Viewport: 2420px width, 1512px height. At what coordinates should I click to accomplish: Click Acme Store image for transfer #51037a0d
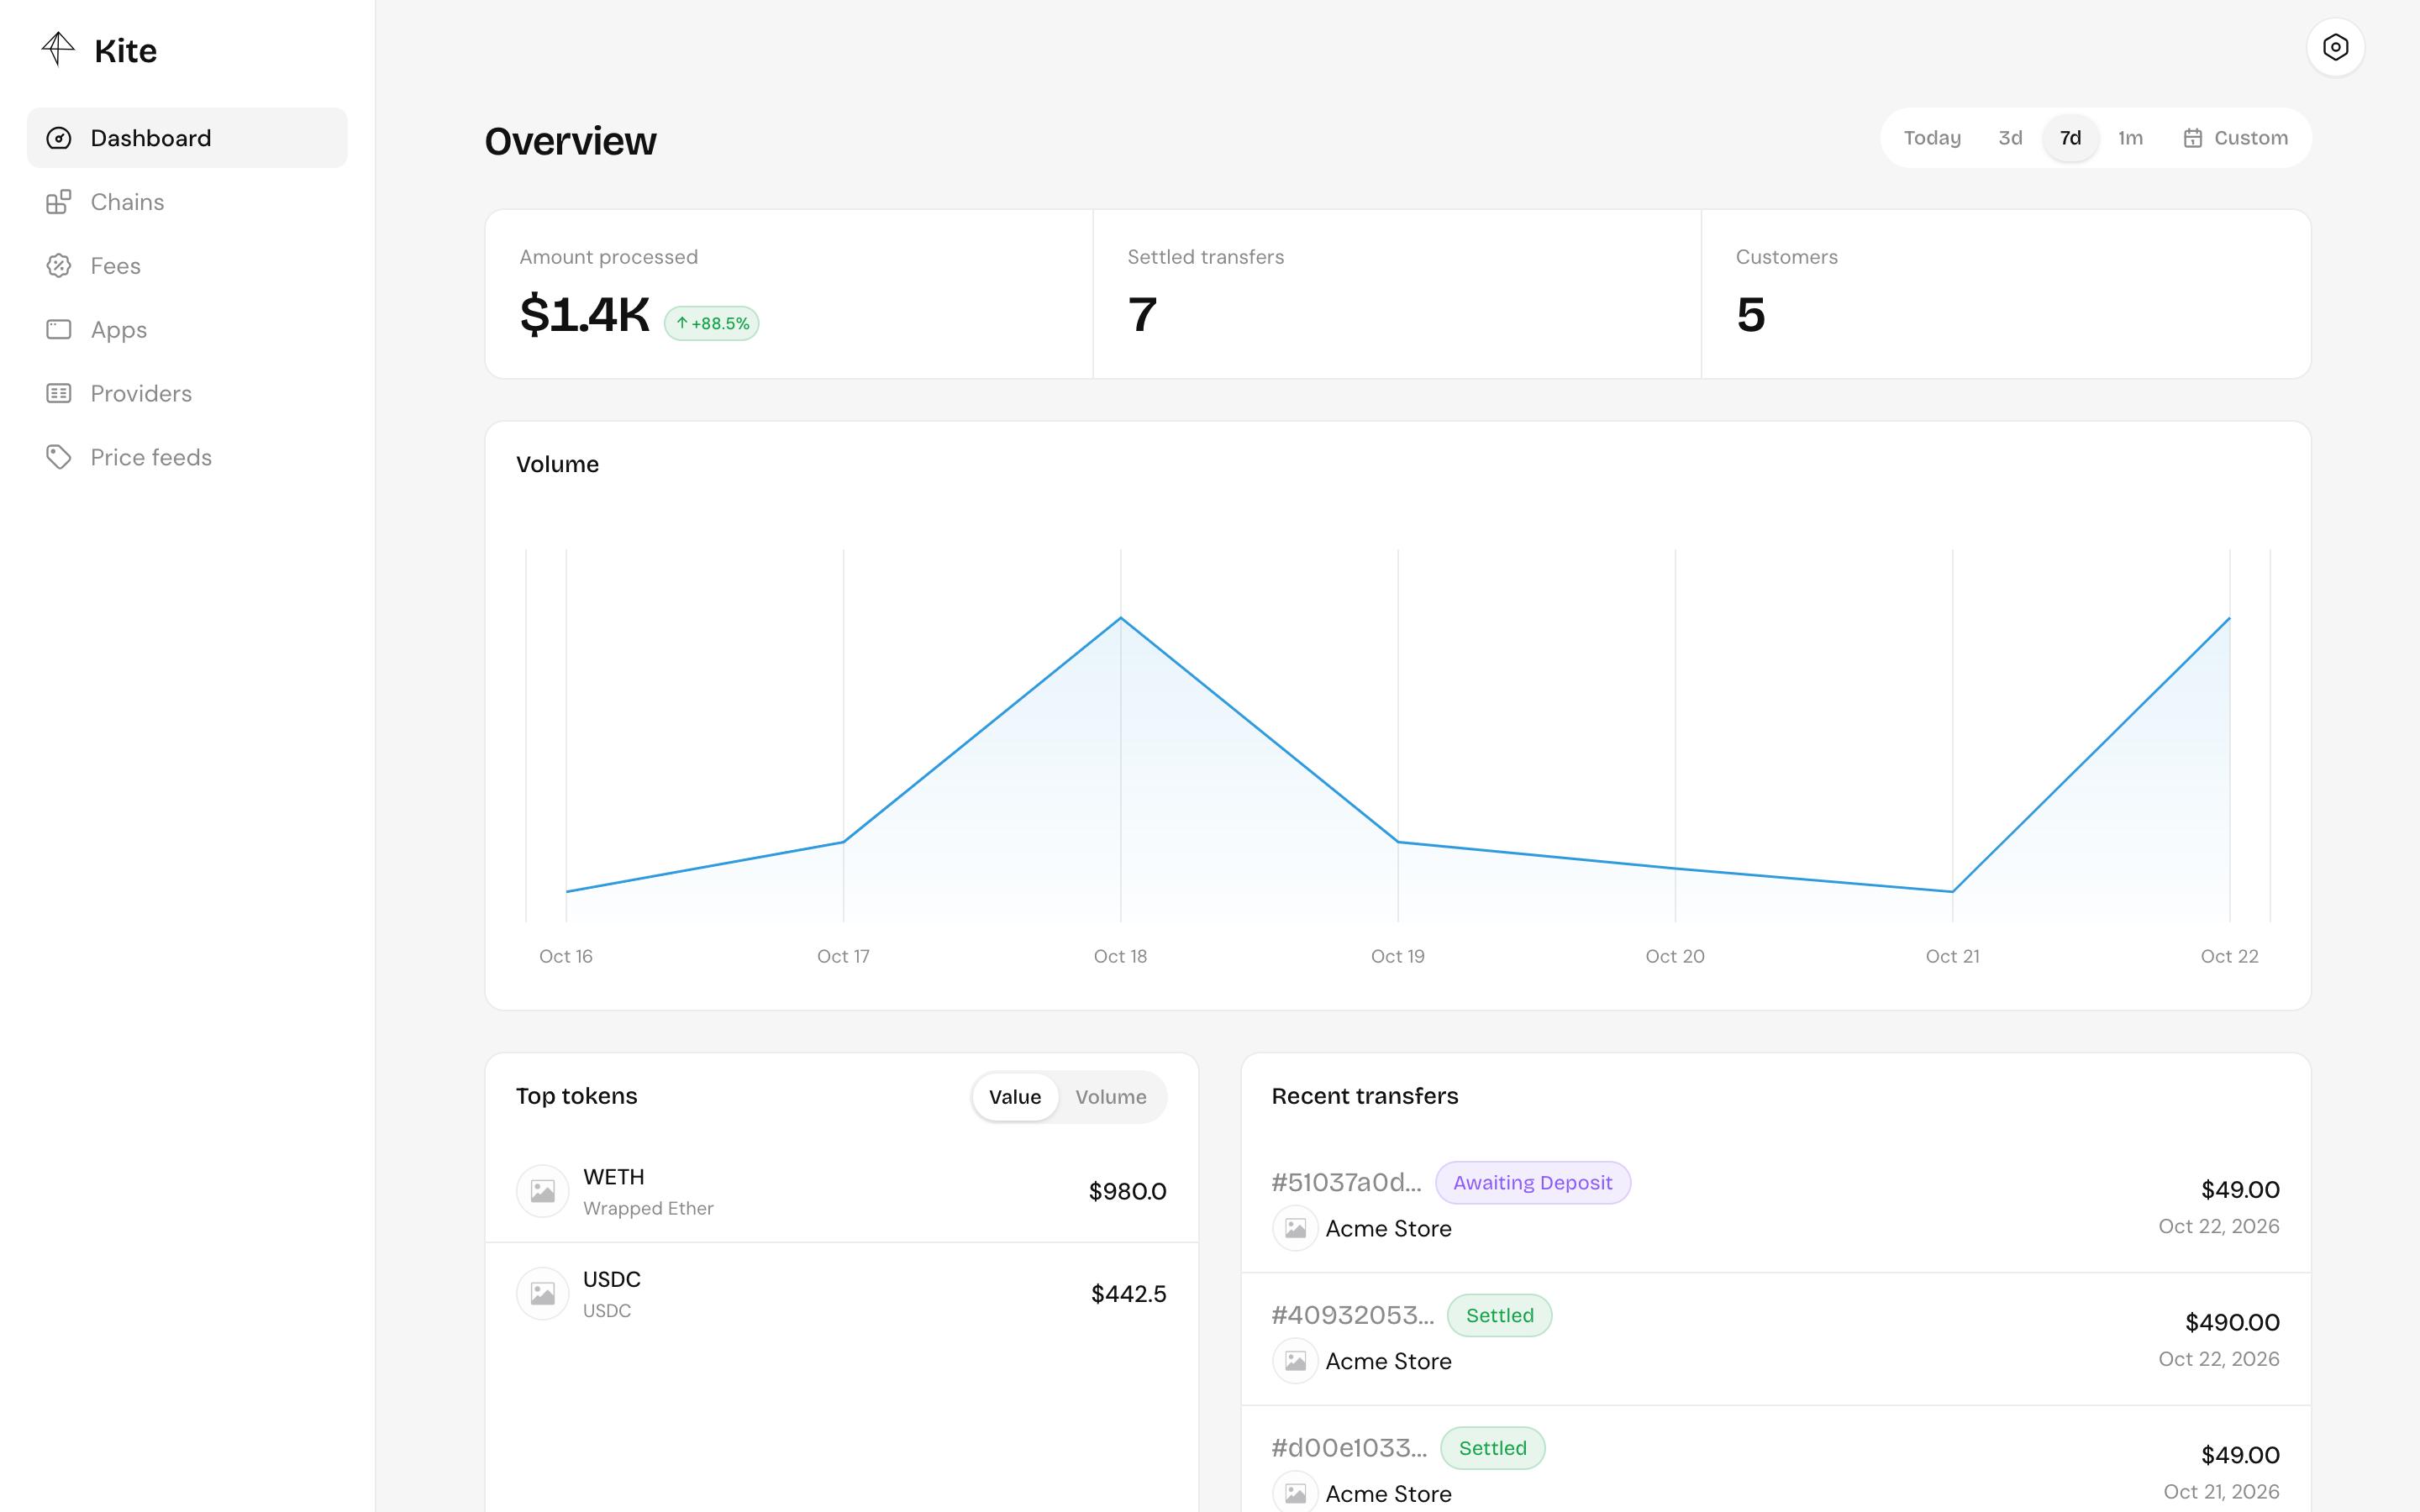(1295, 1229)
